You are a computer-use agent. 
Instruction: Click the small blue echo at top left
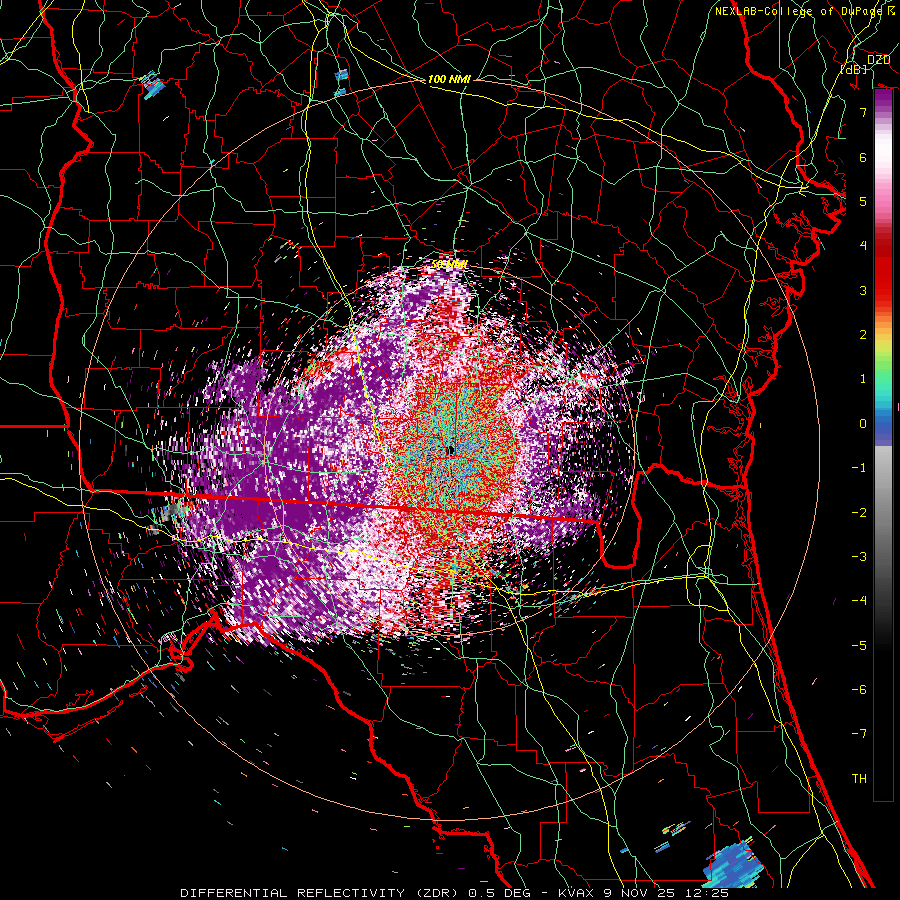[152, 85]
